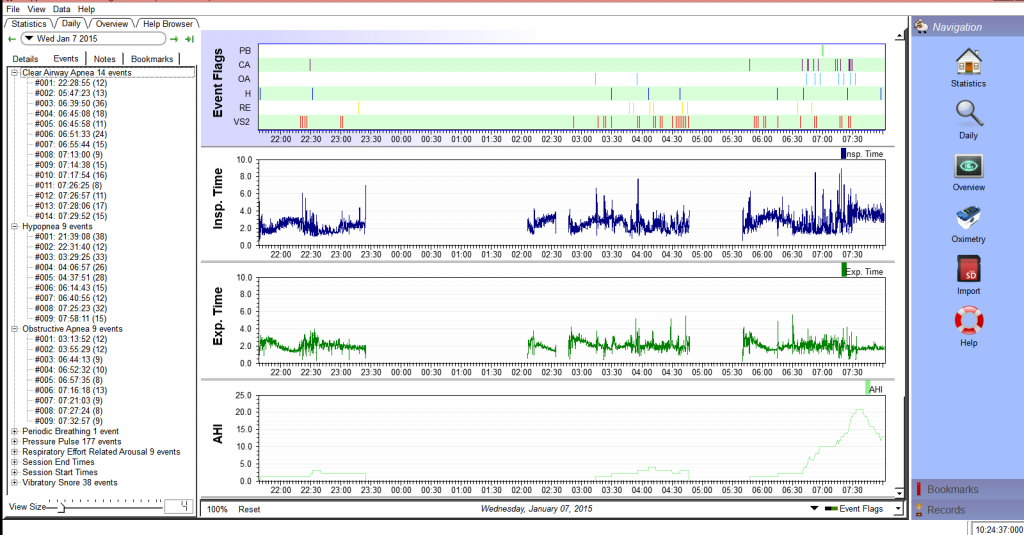Open the Oximetry icon in Navigation
The width and height of the screenshot is (1024, 535).
point(967,219)
